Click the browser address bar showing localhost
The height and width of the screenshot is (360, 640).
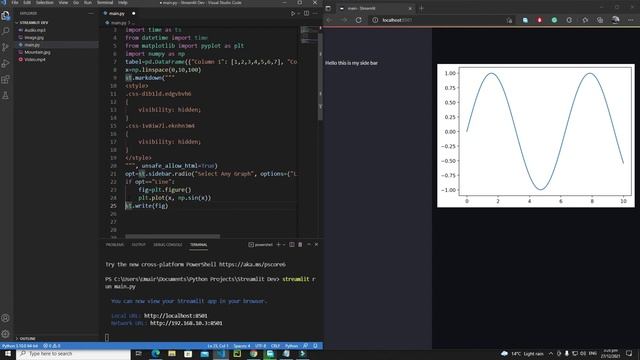coord(441,20)
